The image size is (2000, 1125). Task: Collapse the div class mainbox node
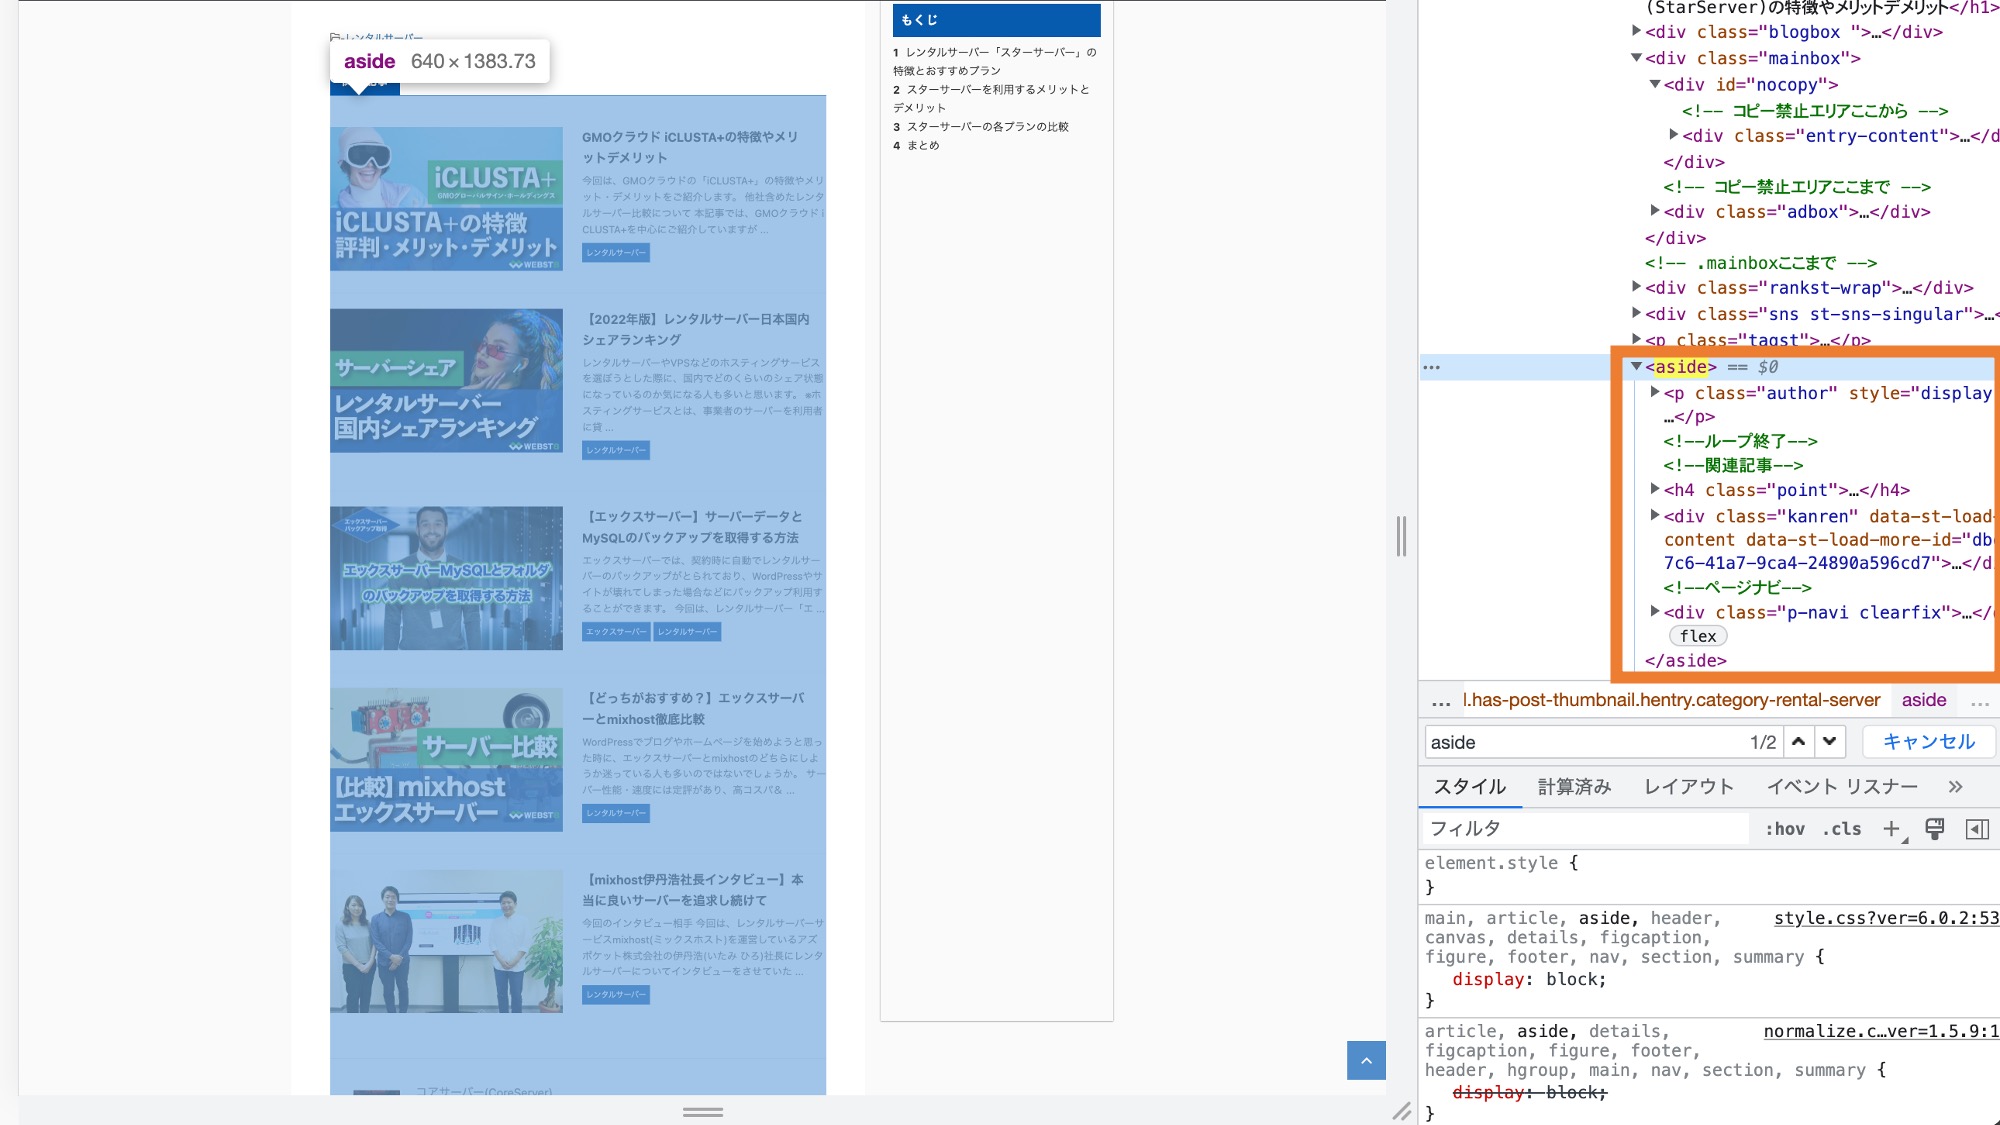click(x=1636, y=58)
